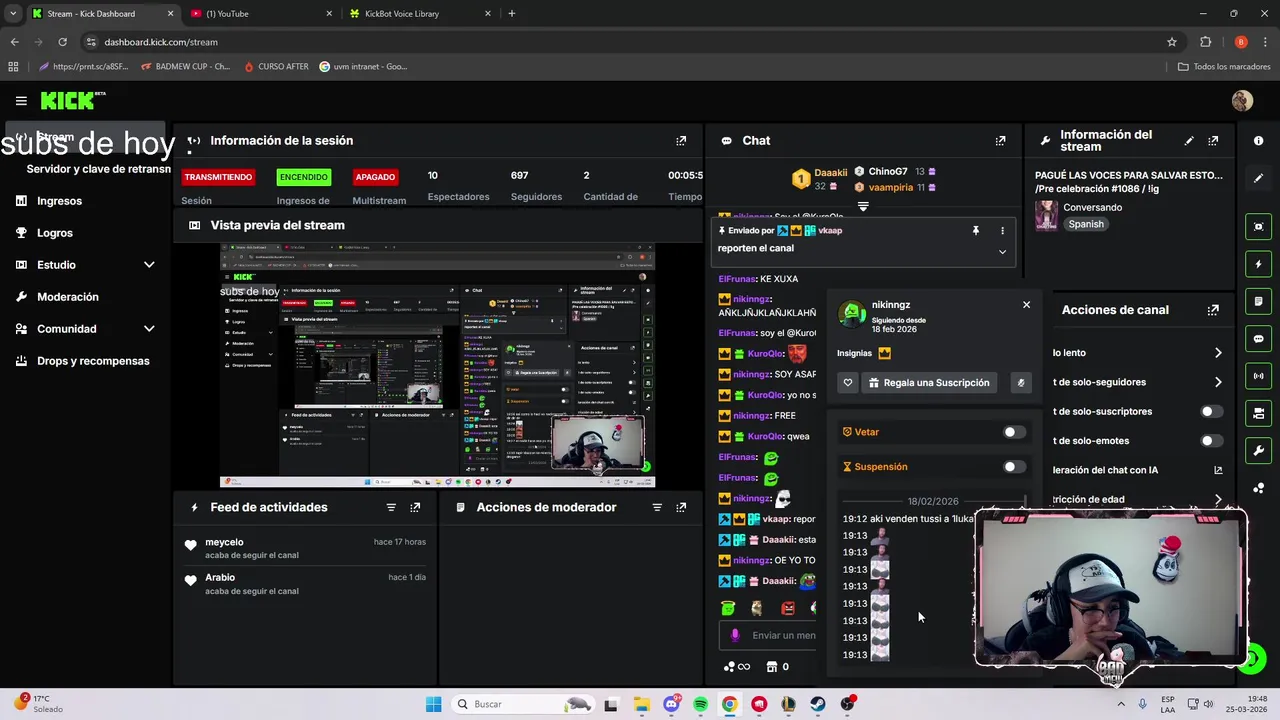This screenshot has height=720, width=1280.
Task: Open the CURSO AFTER bookmark
Action: [x=276, y=67]
